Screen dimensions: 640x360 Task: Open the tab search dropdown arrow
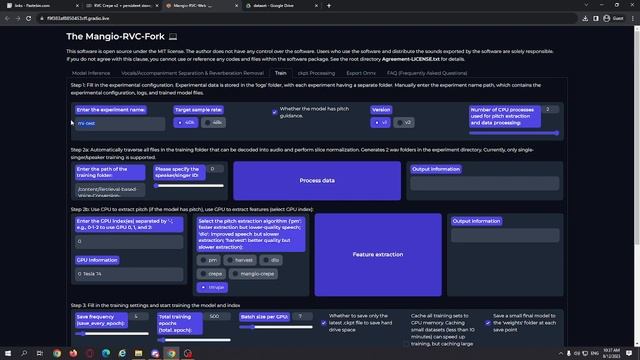click(x=586, y=5)
